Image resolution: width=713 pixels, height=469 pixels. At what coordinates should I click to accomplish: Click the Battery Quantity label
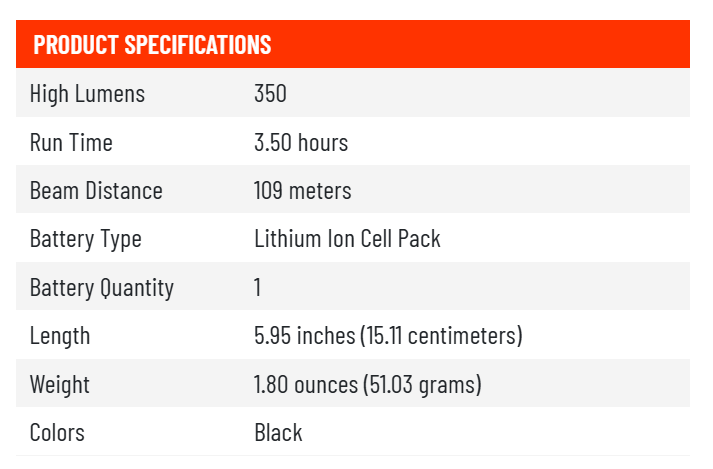pyautogui.click(x=102, y=288)
